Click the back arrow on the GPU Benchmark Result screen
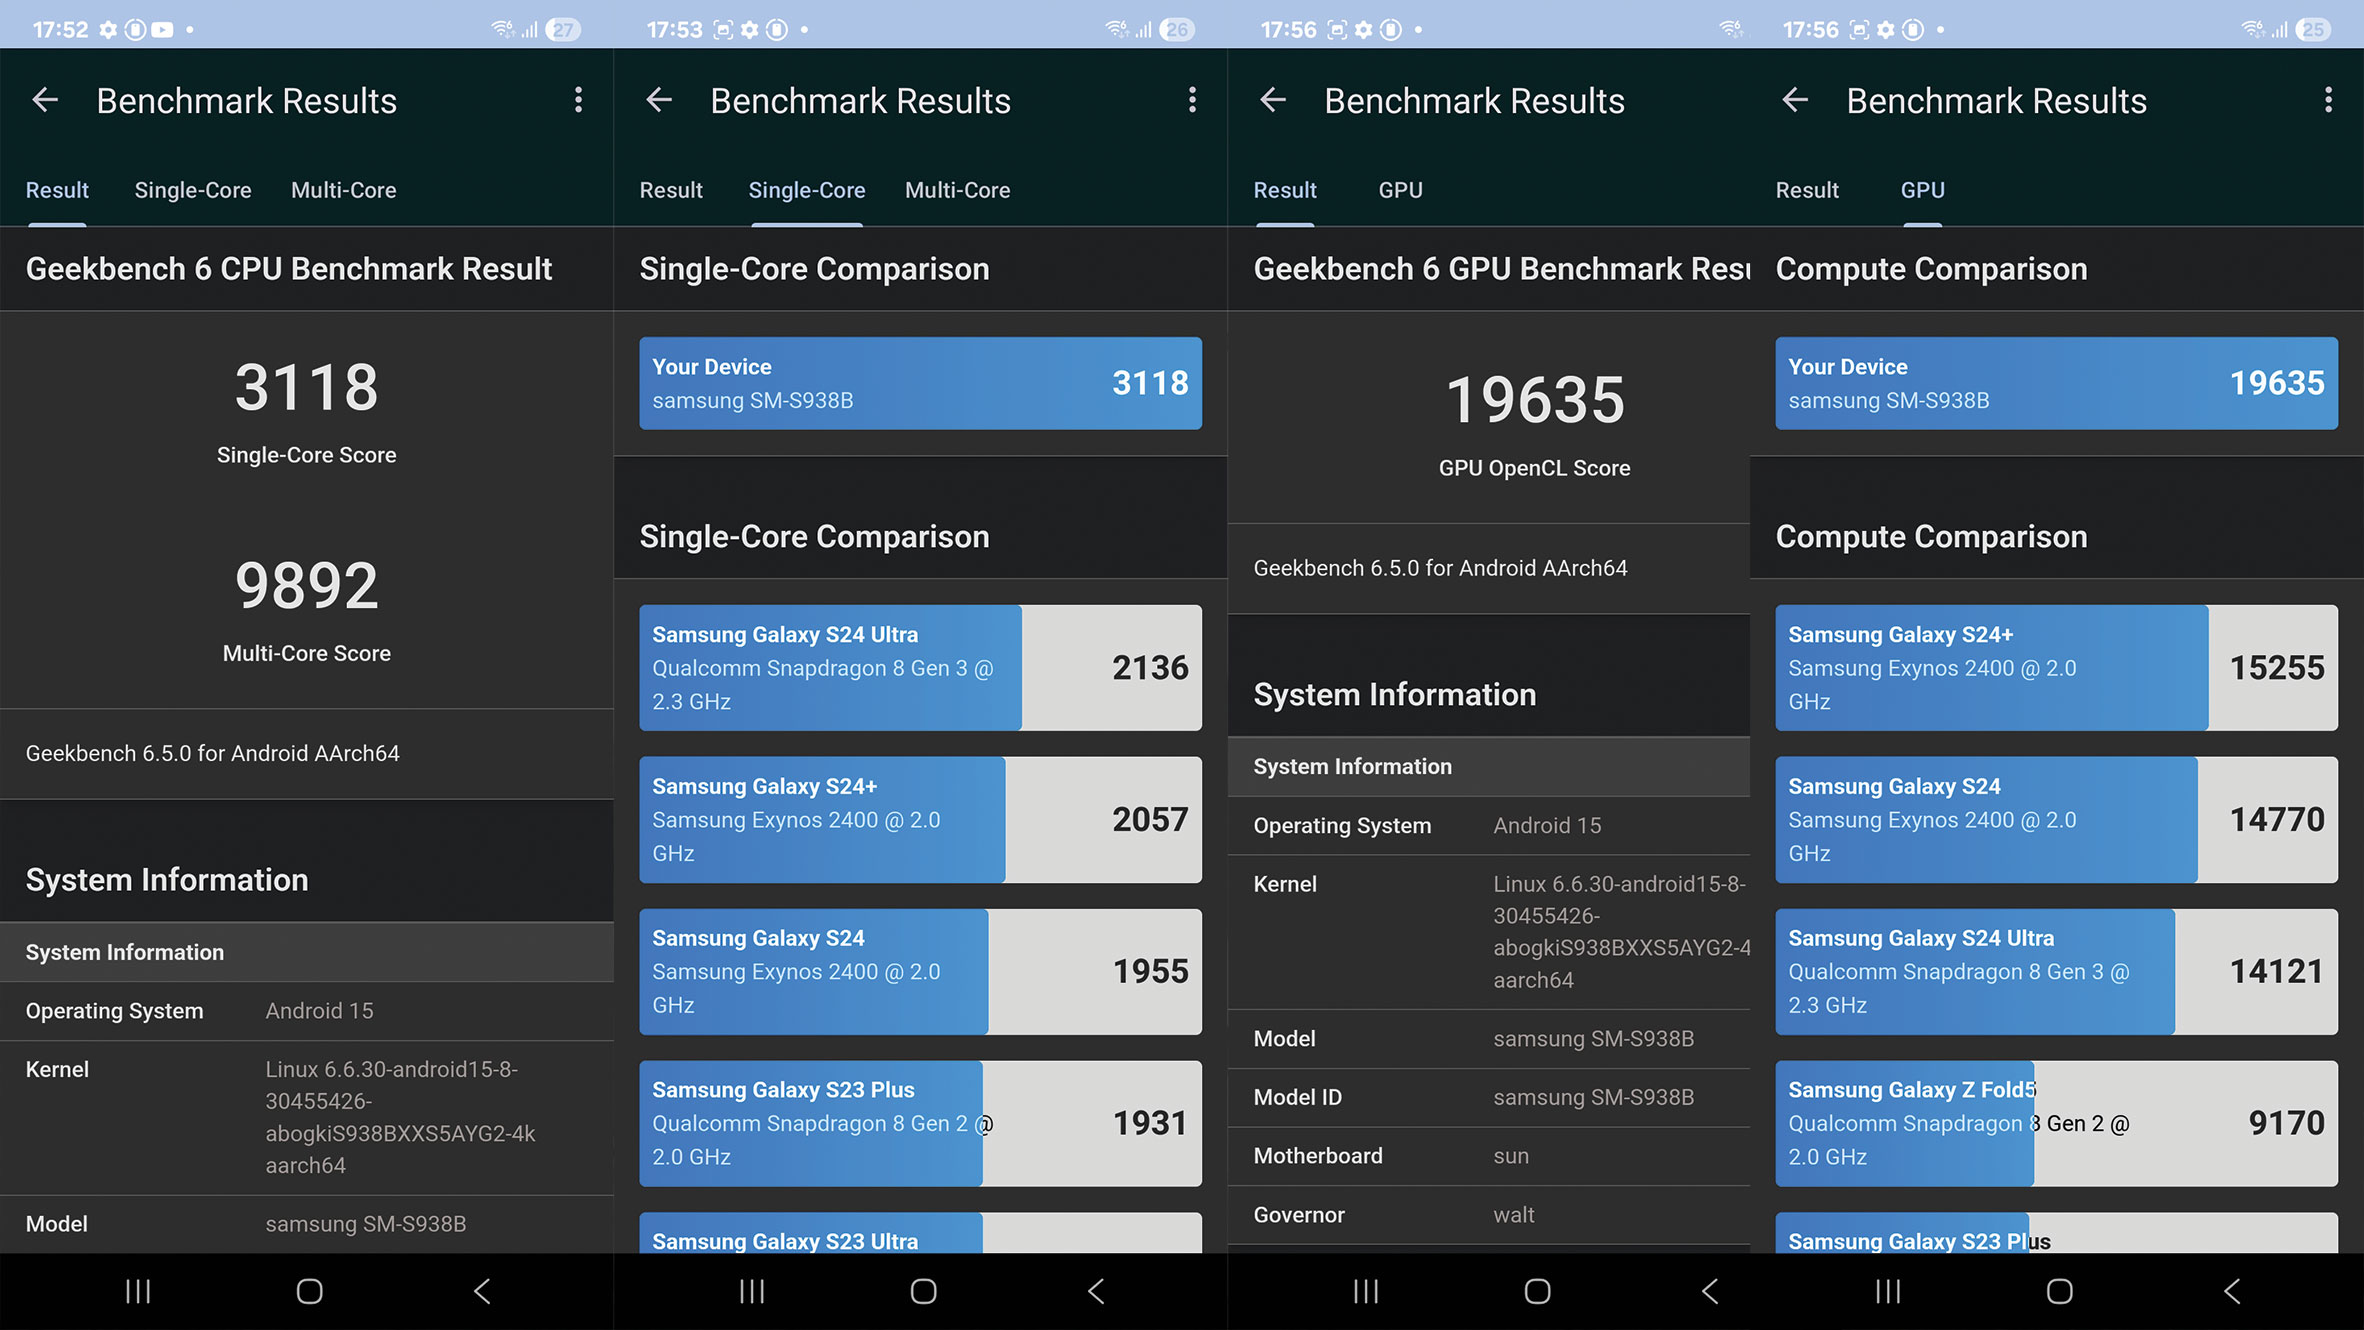This screenshot has height=1330, width=2364. tap(1272, 100)
